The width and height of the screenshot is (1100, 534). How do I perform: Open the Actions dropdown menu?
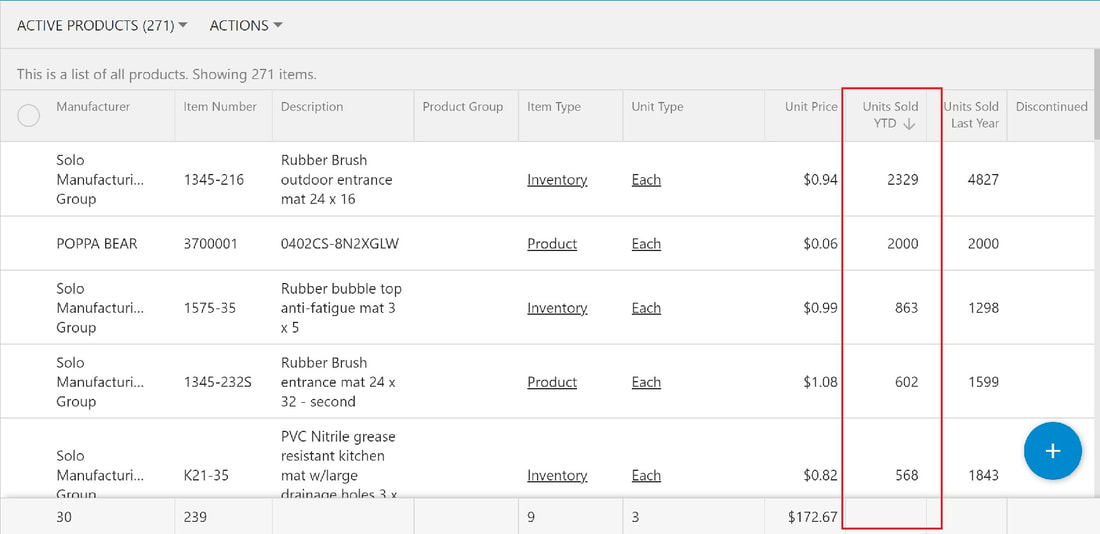click(x=246, y=25)
